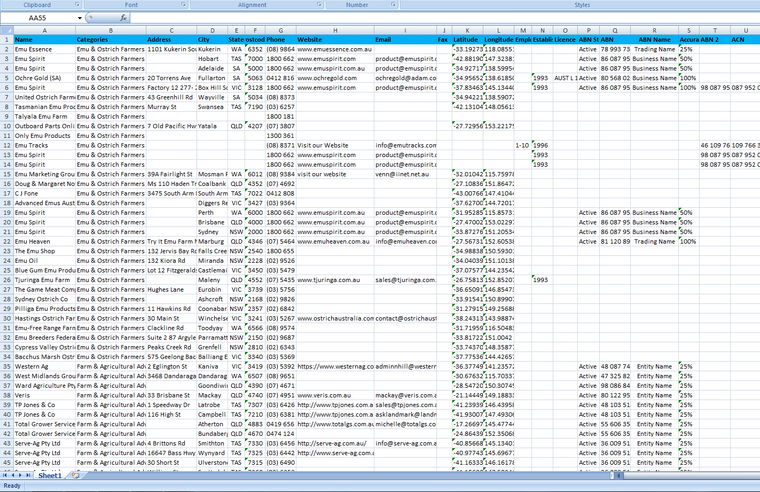Select column H header

coord(335,30)
